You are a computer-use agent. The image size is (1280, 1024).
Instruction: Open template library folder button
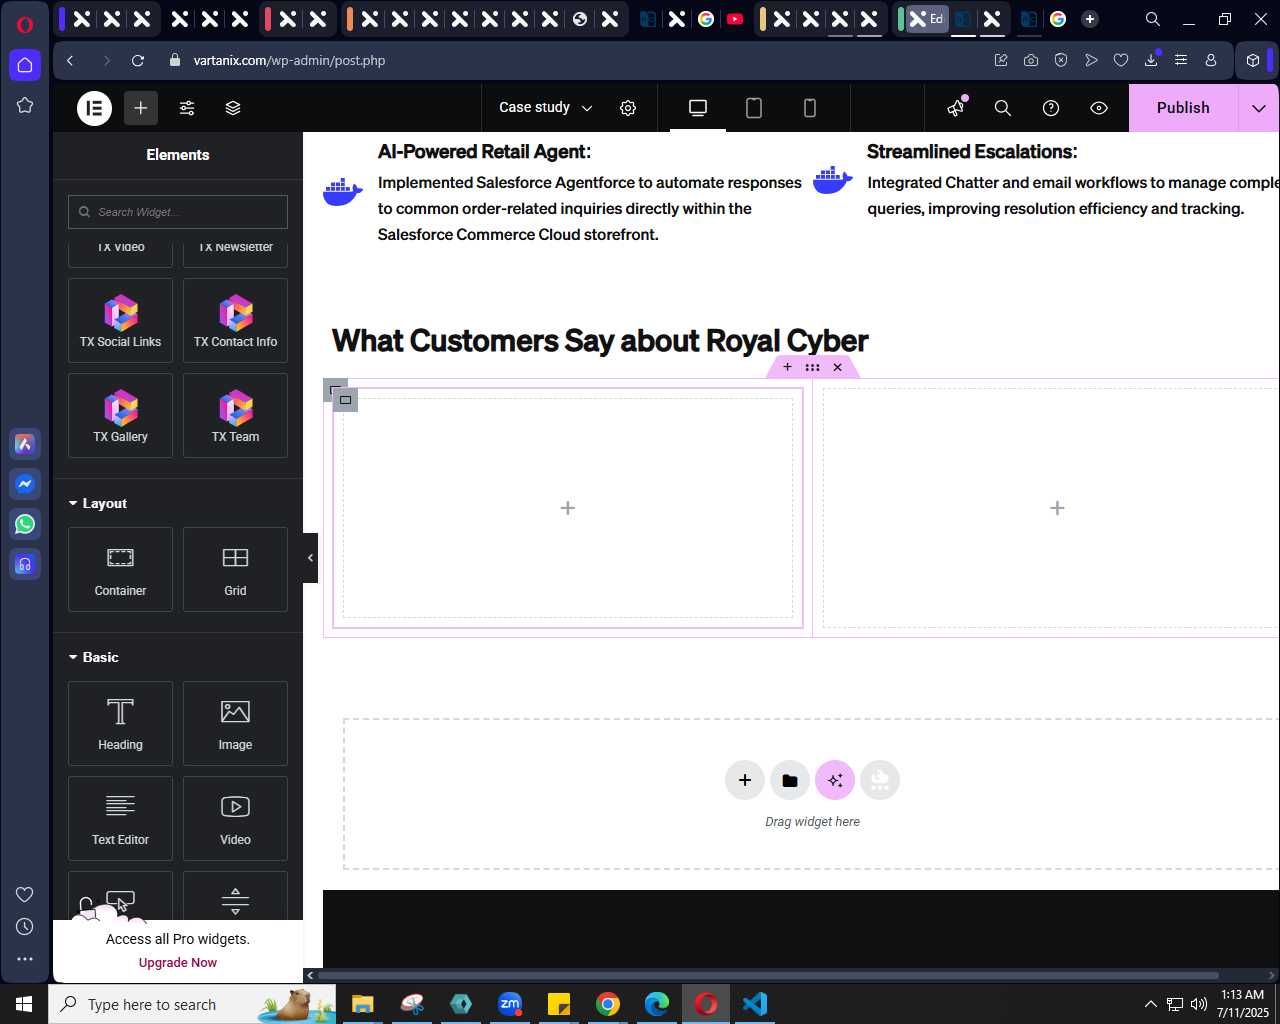point(790,780)
